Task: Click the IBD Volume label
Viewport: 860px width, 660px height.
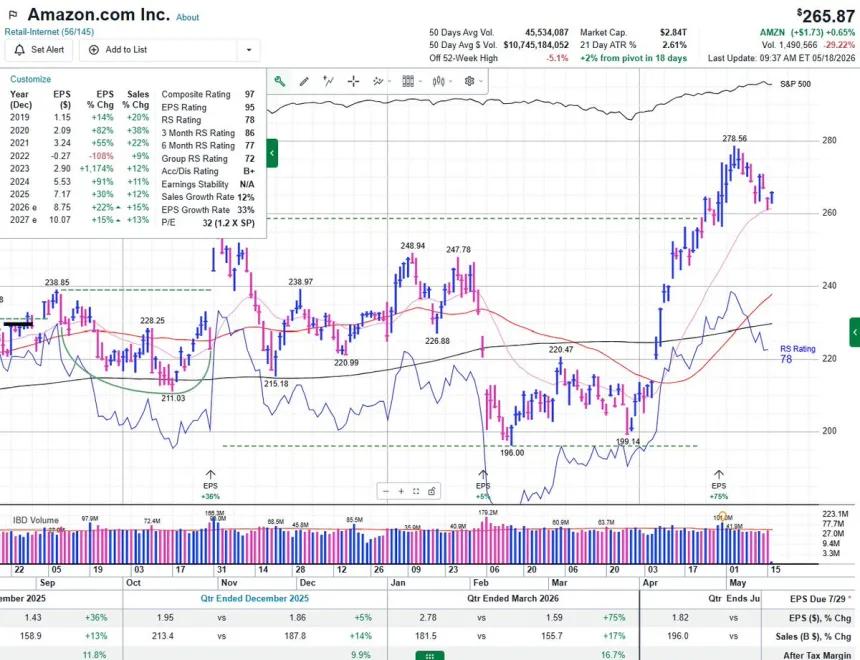Action: (36, 520)
